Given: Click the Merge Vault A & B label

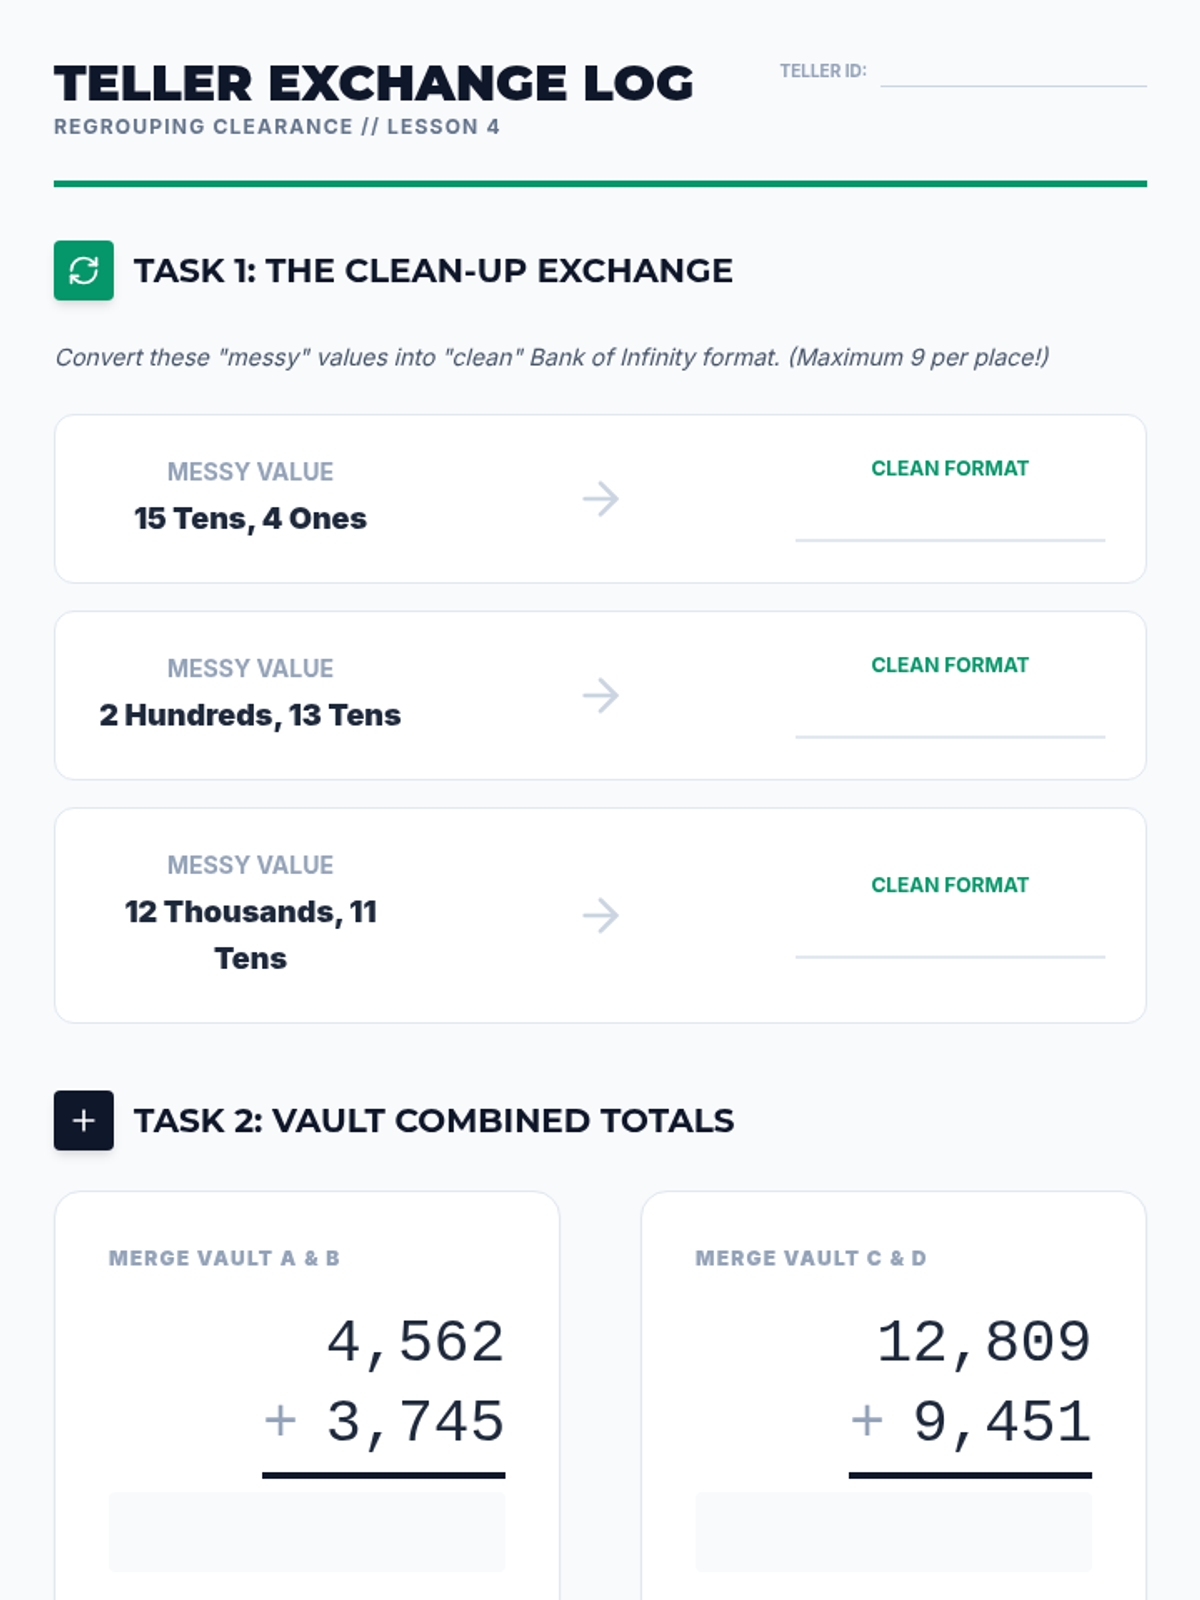Looking at the screenshot, I should [x=224, y=1258].
